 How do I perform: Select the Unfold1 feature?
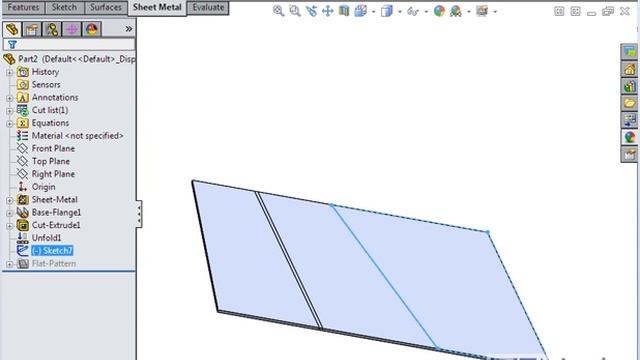pyautogui.click(x=46, y=238)
